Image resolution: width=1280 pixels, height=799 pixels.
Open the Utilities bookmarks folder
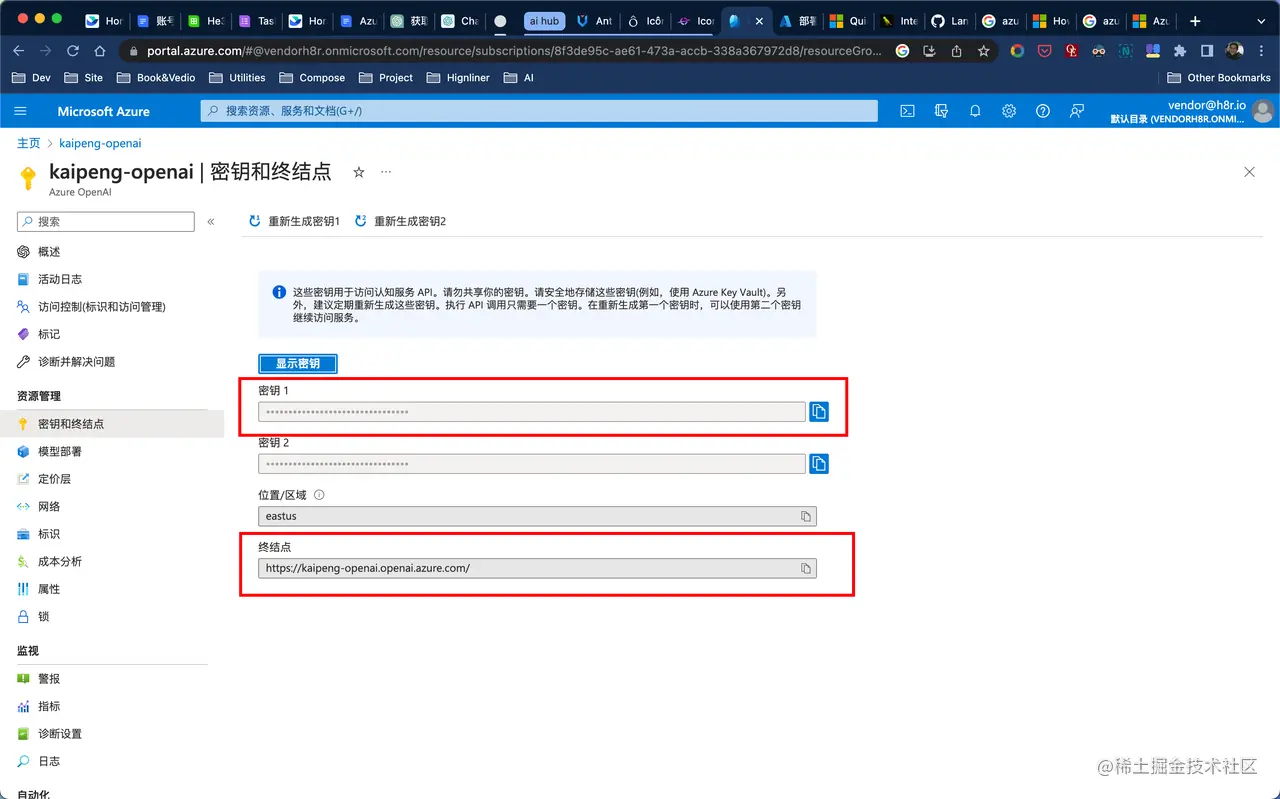[237, 77]
